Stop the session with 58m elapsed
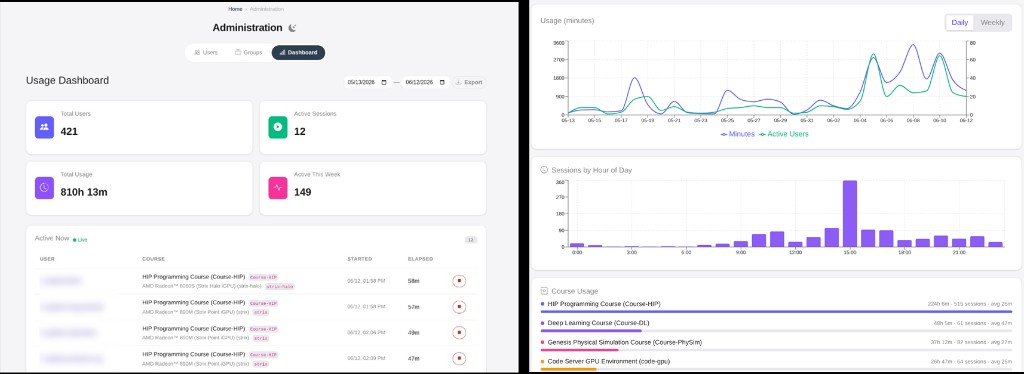The height and width of the screenshot is (374, 1024). [x=459, y=281]
